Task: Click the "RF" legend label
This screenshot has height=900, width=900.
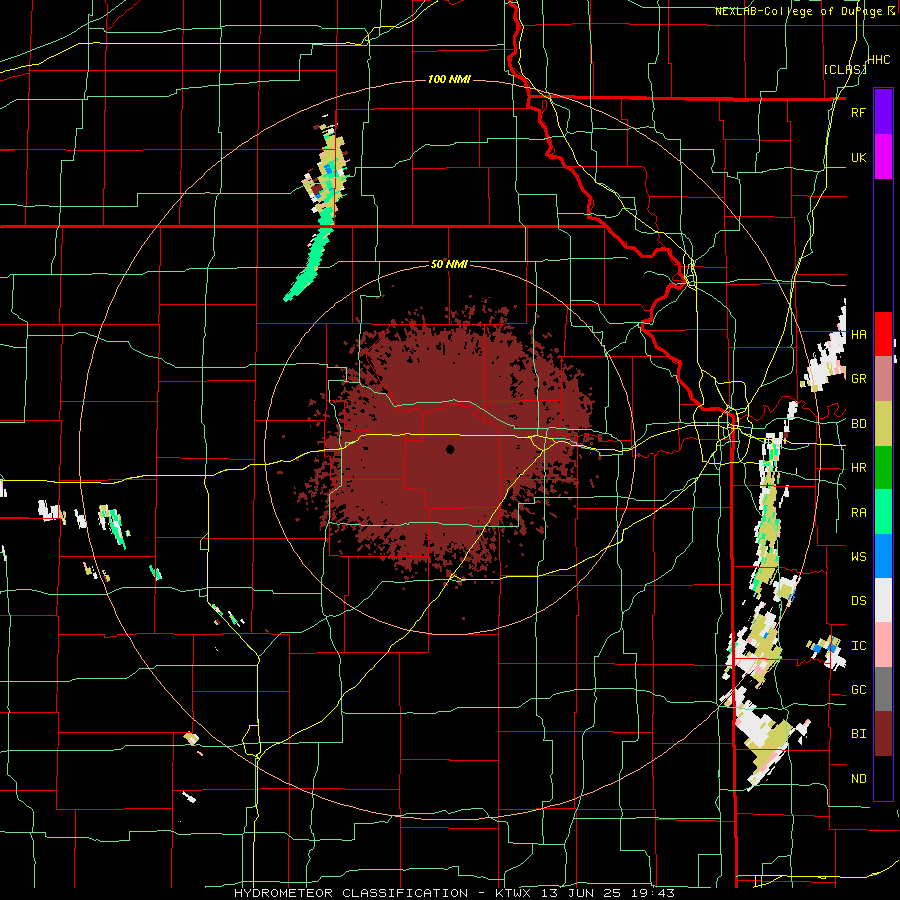Action: coord(858,112)
